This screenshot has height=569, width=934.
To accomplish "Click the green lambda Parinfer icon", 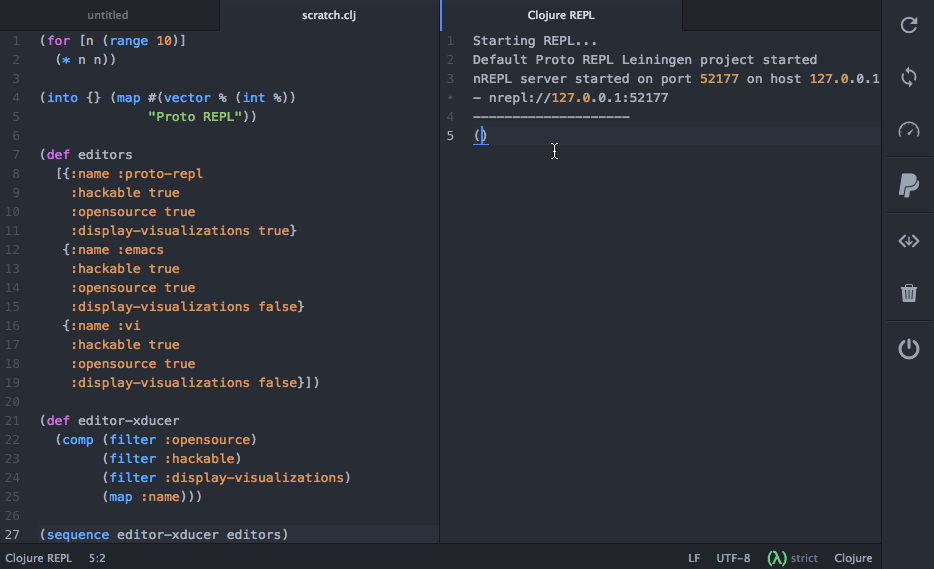I will click(777, 558).
